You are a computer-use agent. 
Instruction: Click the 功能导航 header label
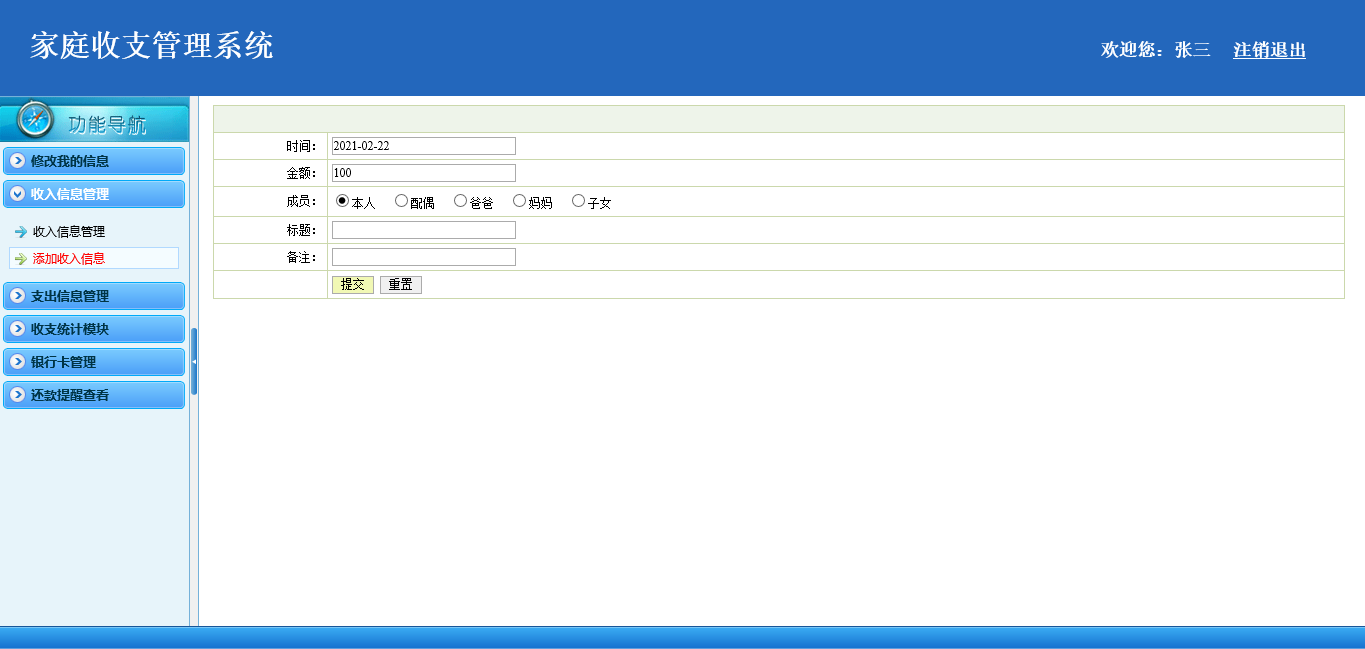point(107,125)
